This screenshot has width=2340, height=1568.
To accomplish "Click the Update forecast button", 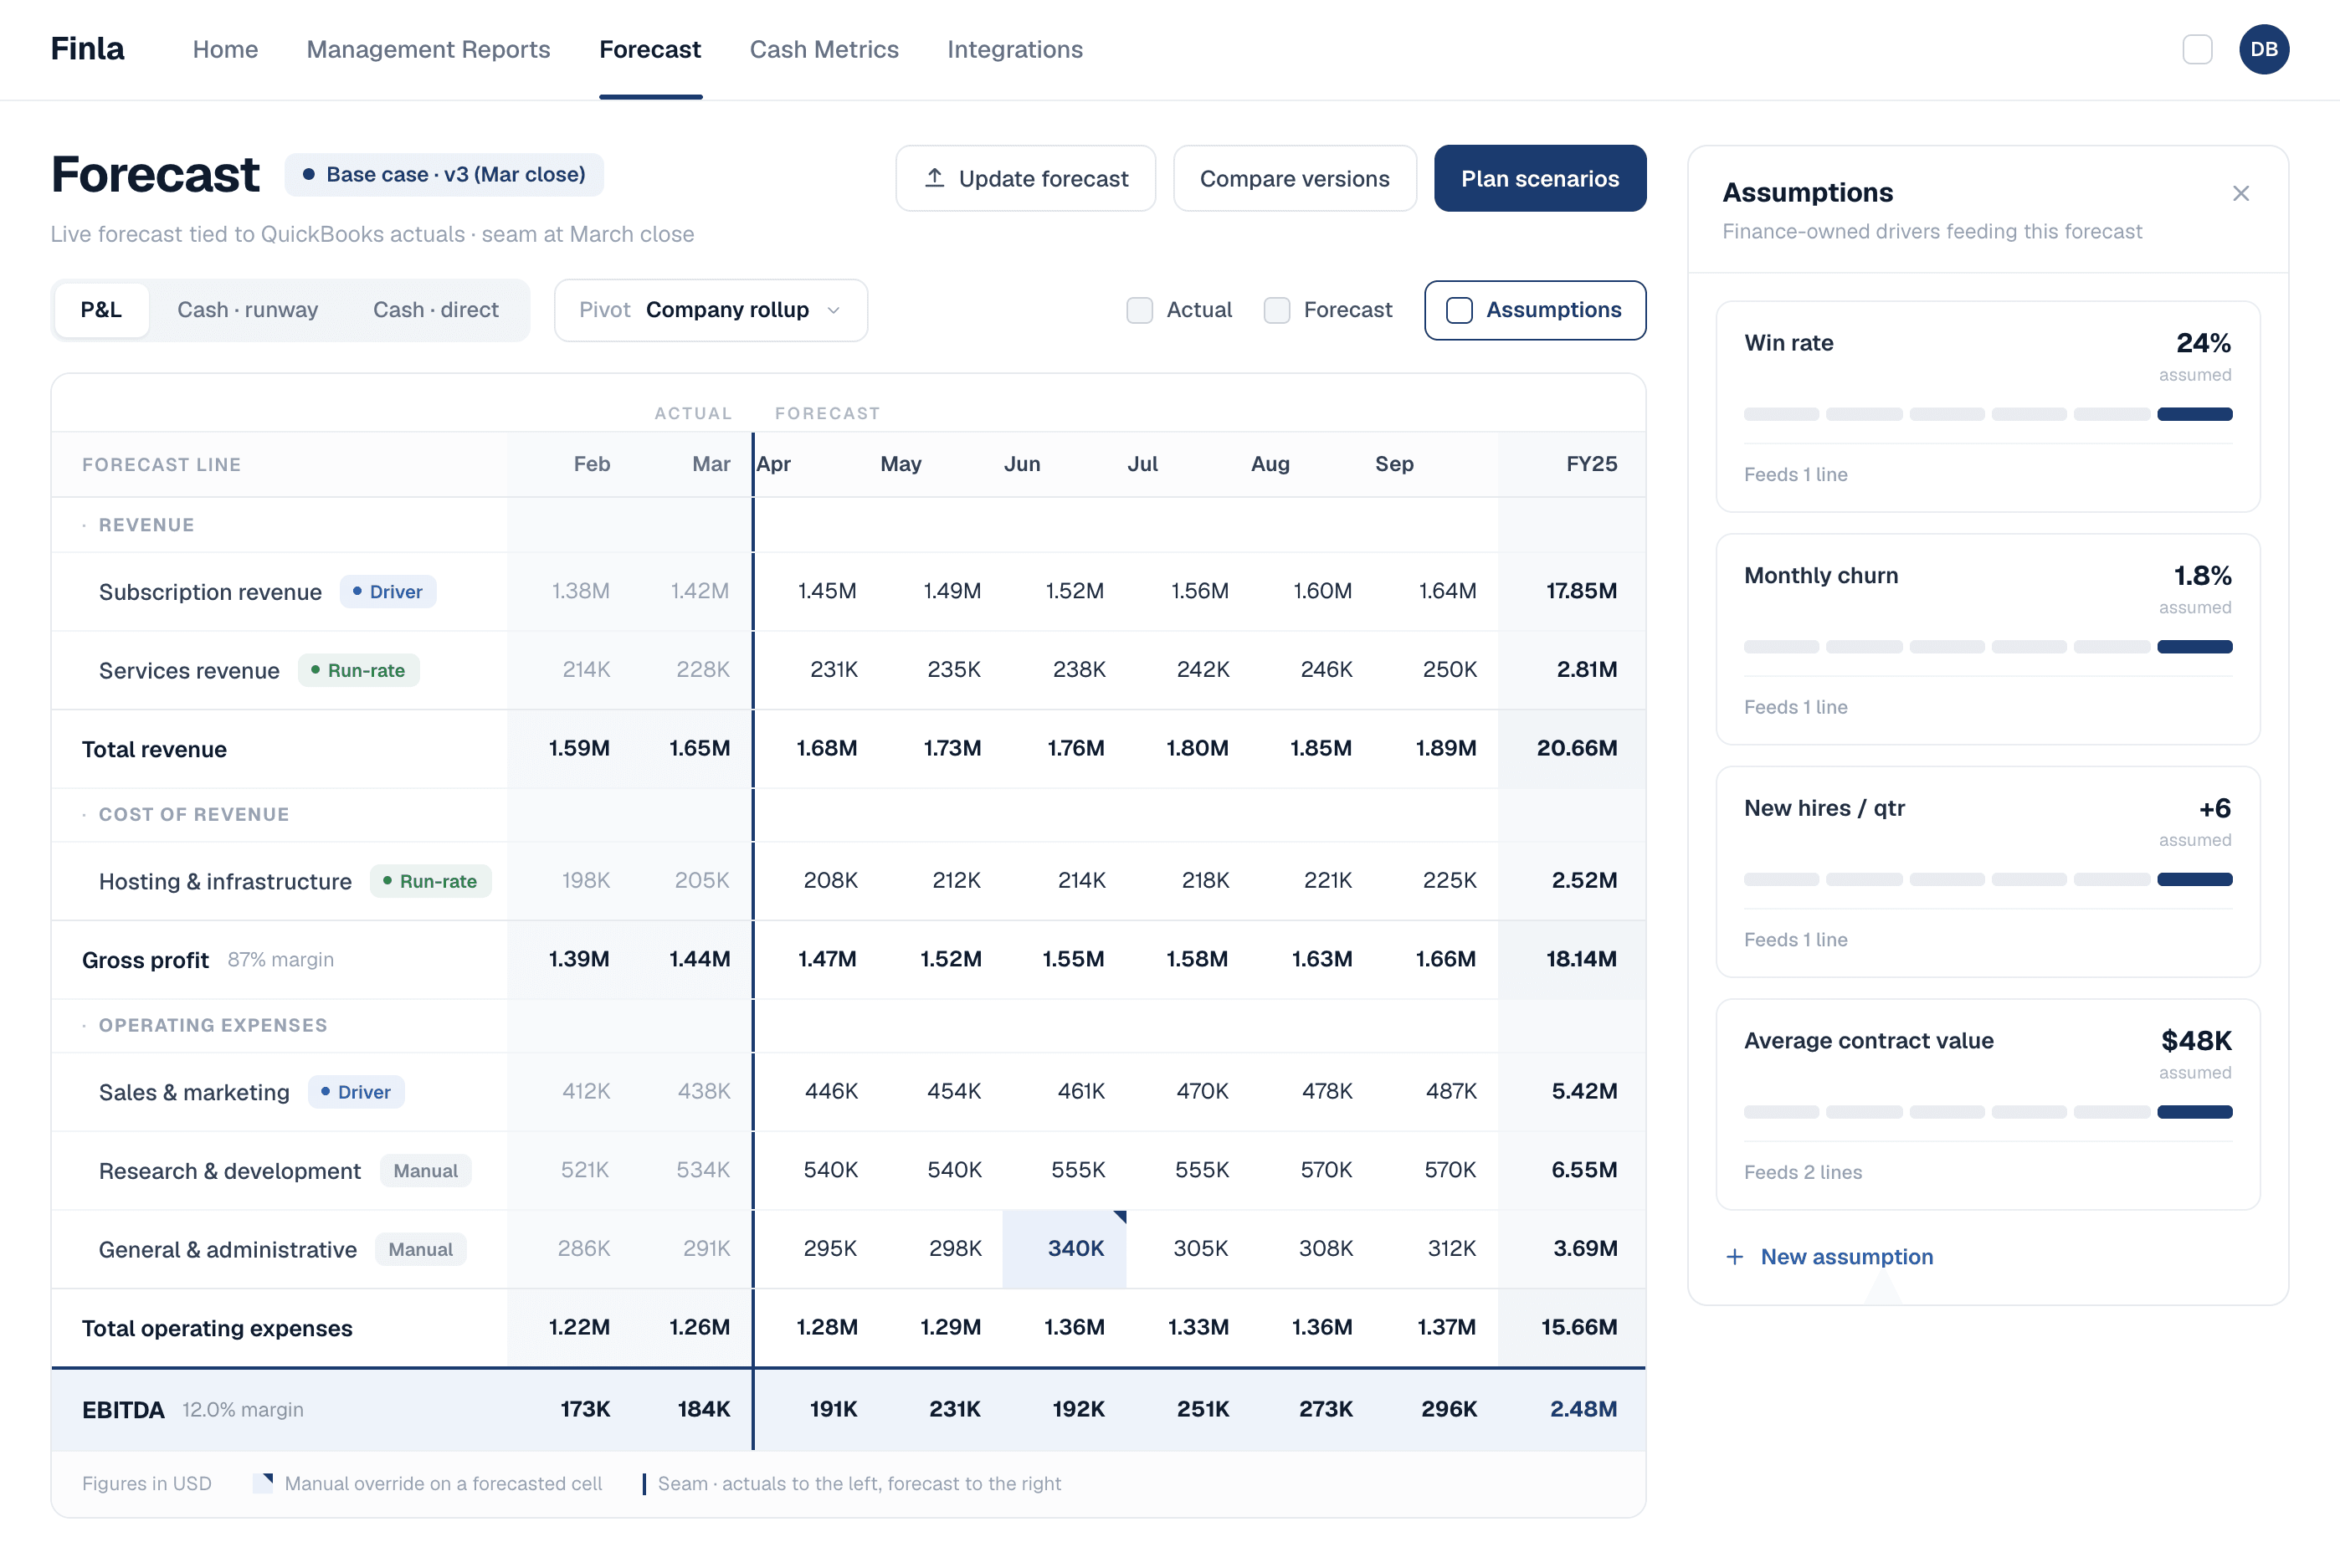I will tap(1026, 178).
